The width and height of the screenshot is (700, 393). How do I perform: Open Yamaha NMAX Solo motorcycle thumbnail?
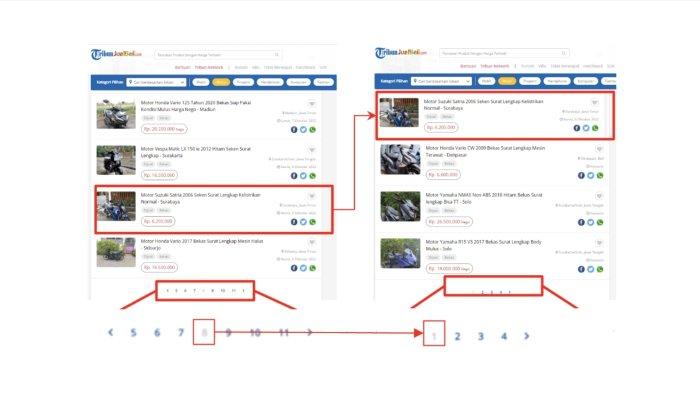400,206
